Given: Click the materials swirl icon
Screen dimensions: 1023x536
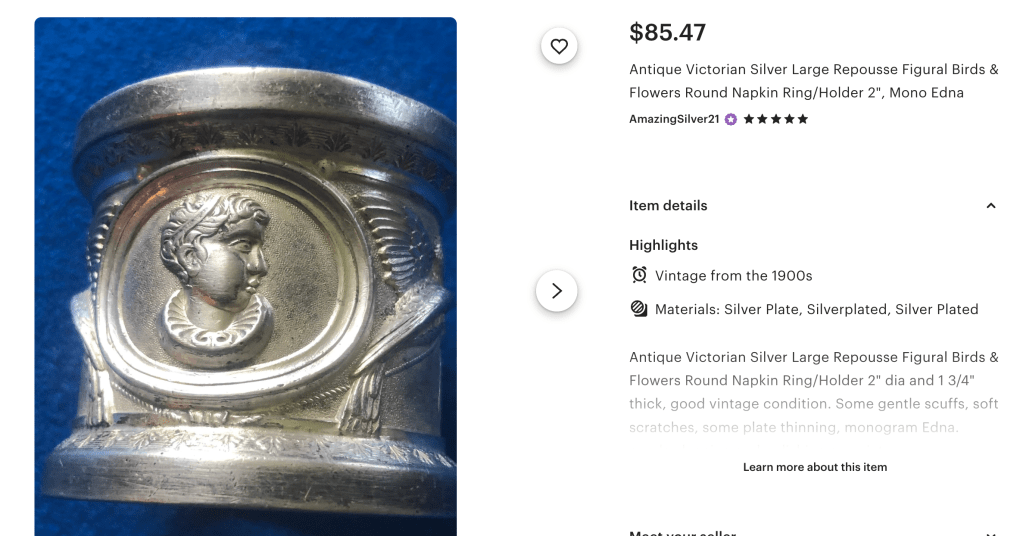Looking at the screenshot, I should click(640, 309).
